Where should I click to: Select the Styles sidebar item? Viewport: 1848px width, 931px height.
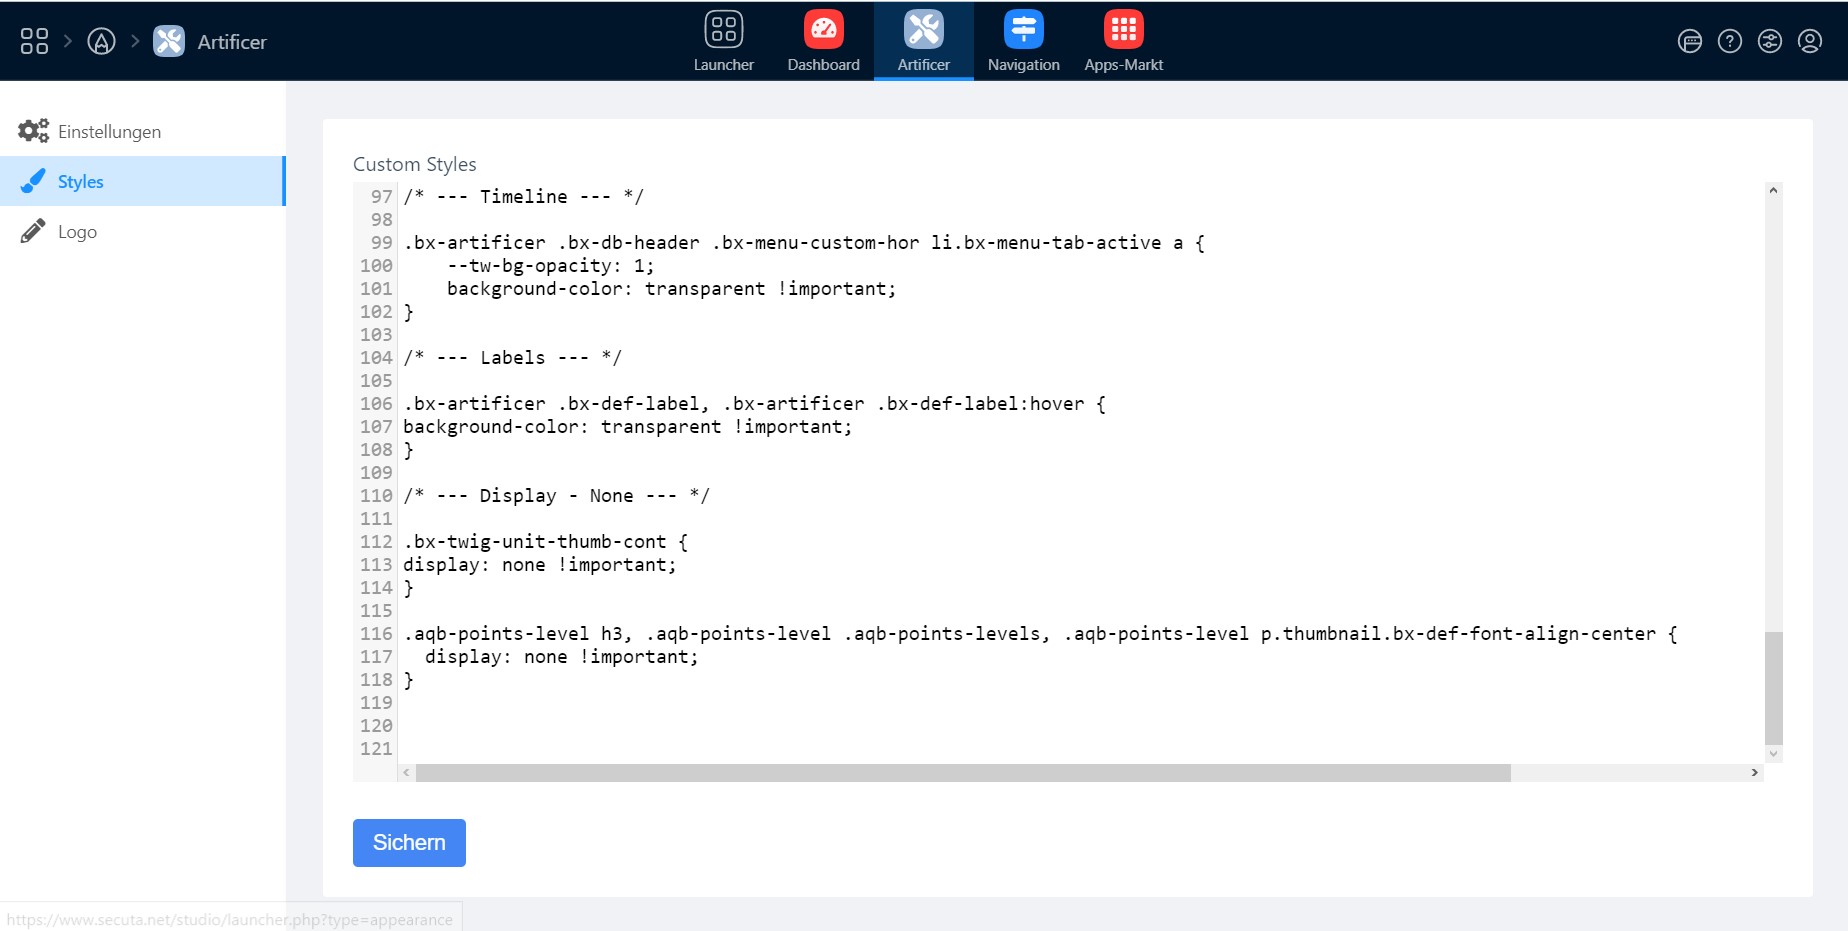[x=81, y=182]
